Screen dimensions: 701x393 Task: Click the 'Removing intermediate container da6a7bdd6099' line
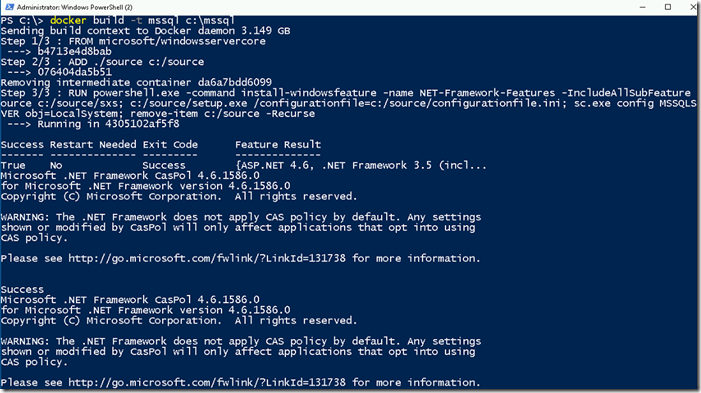click(136, 83)
